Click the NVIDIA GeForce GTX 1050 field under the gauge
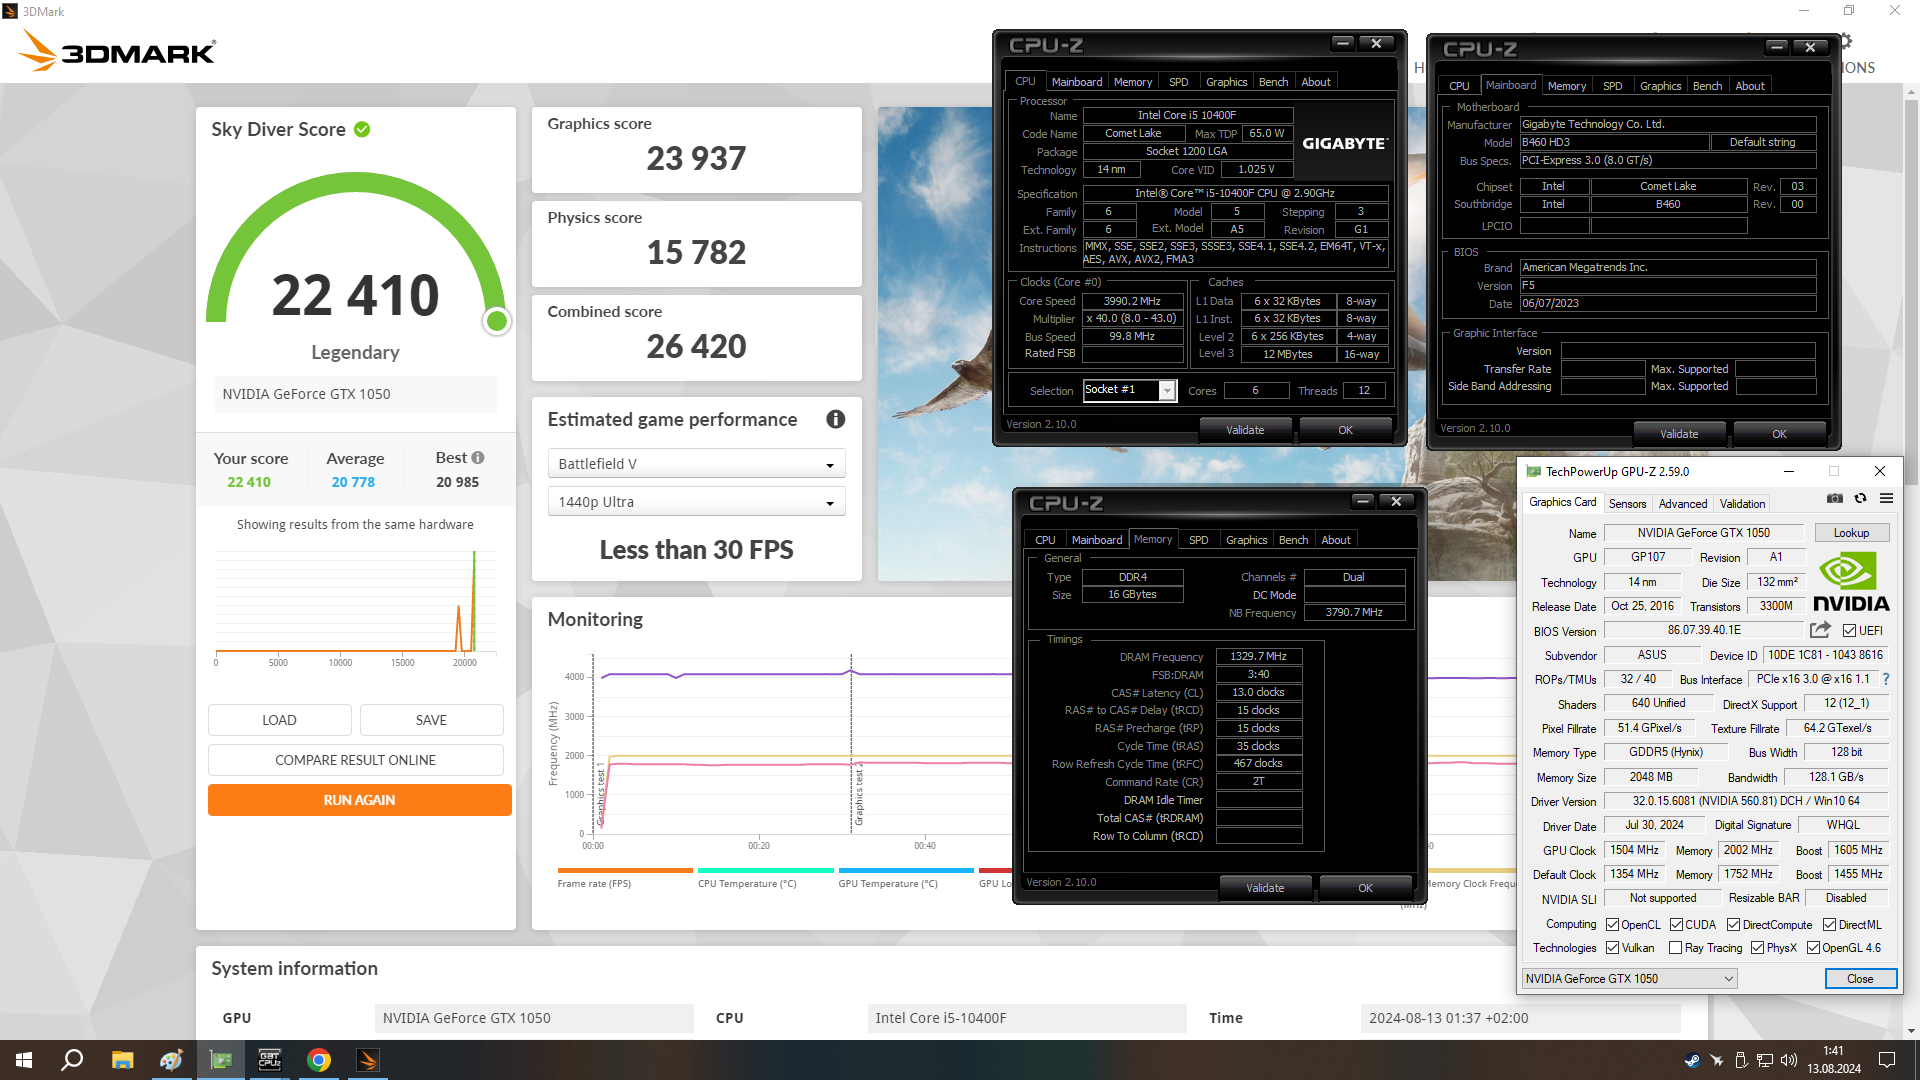 coord(355,394)
